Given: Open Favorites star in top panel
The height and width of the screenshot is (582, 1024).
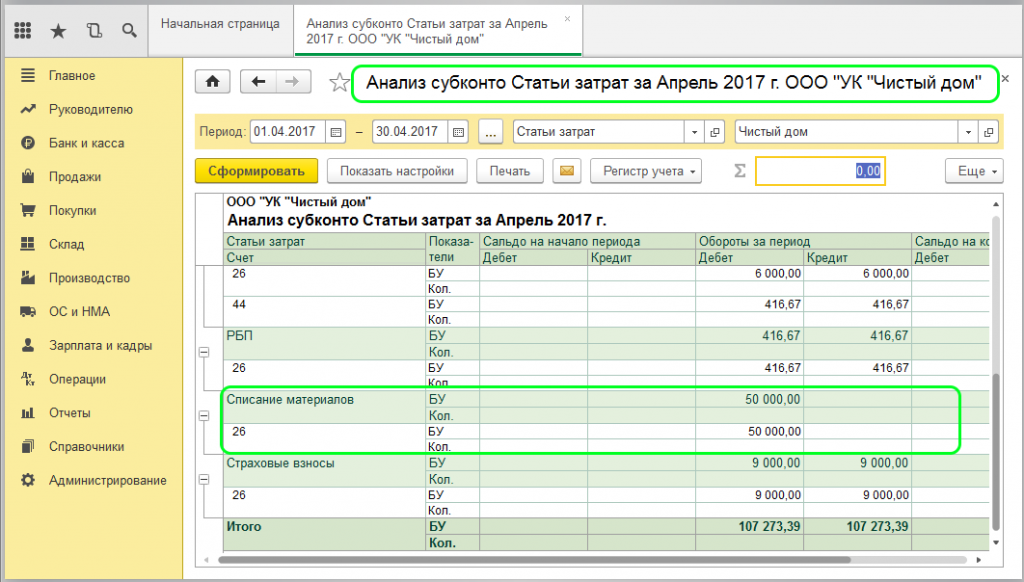Looking at the screenshot, I should pyautogui.click(x=58, y=30).
